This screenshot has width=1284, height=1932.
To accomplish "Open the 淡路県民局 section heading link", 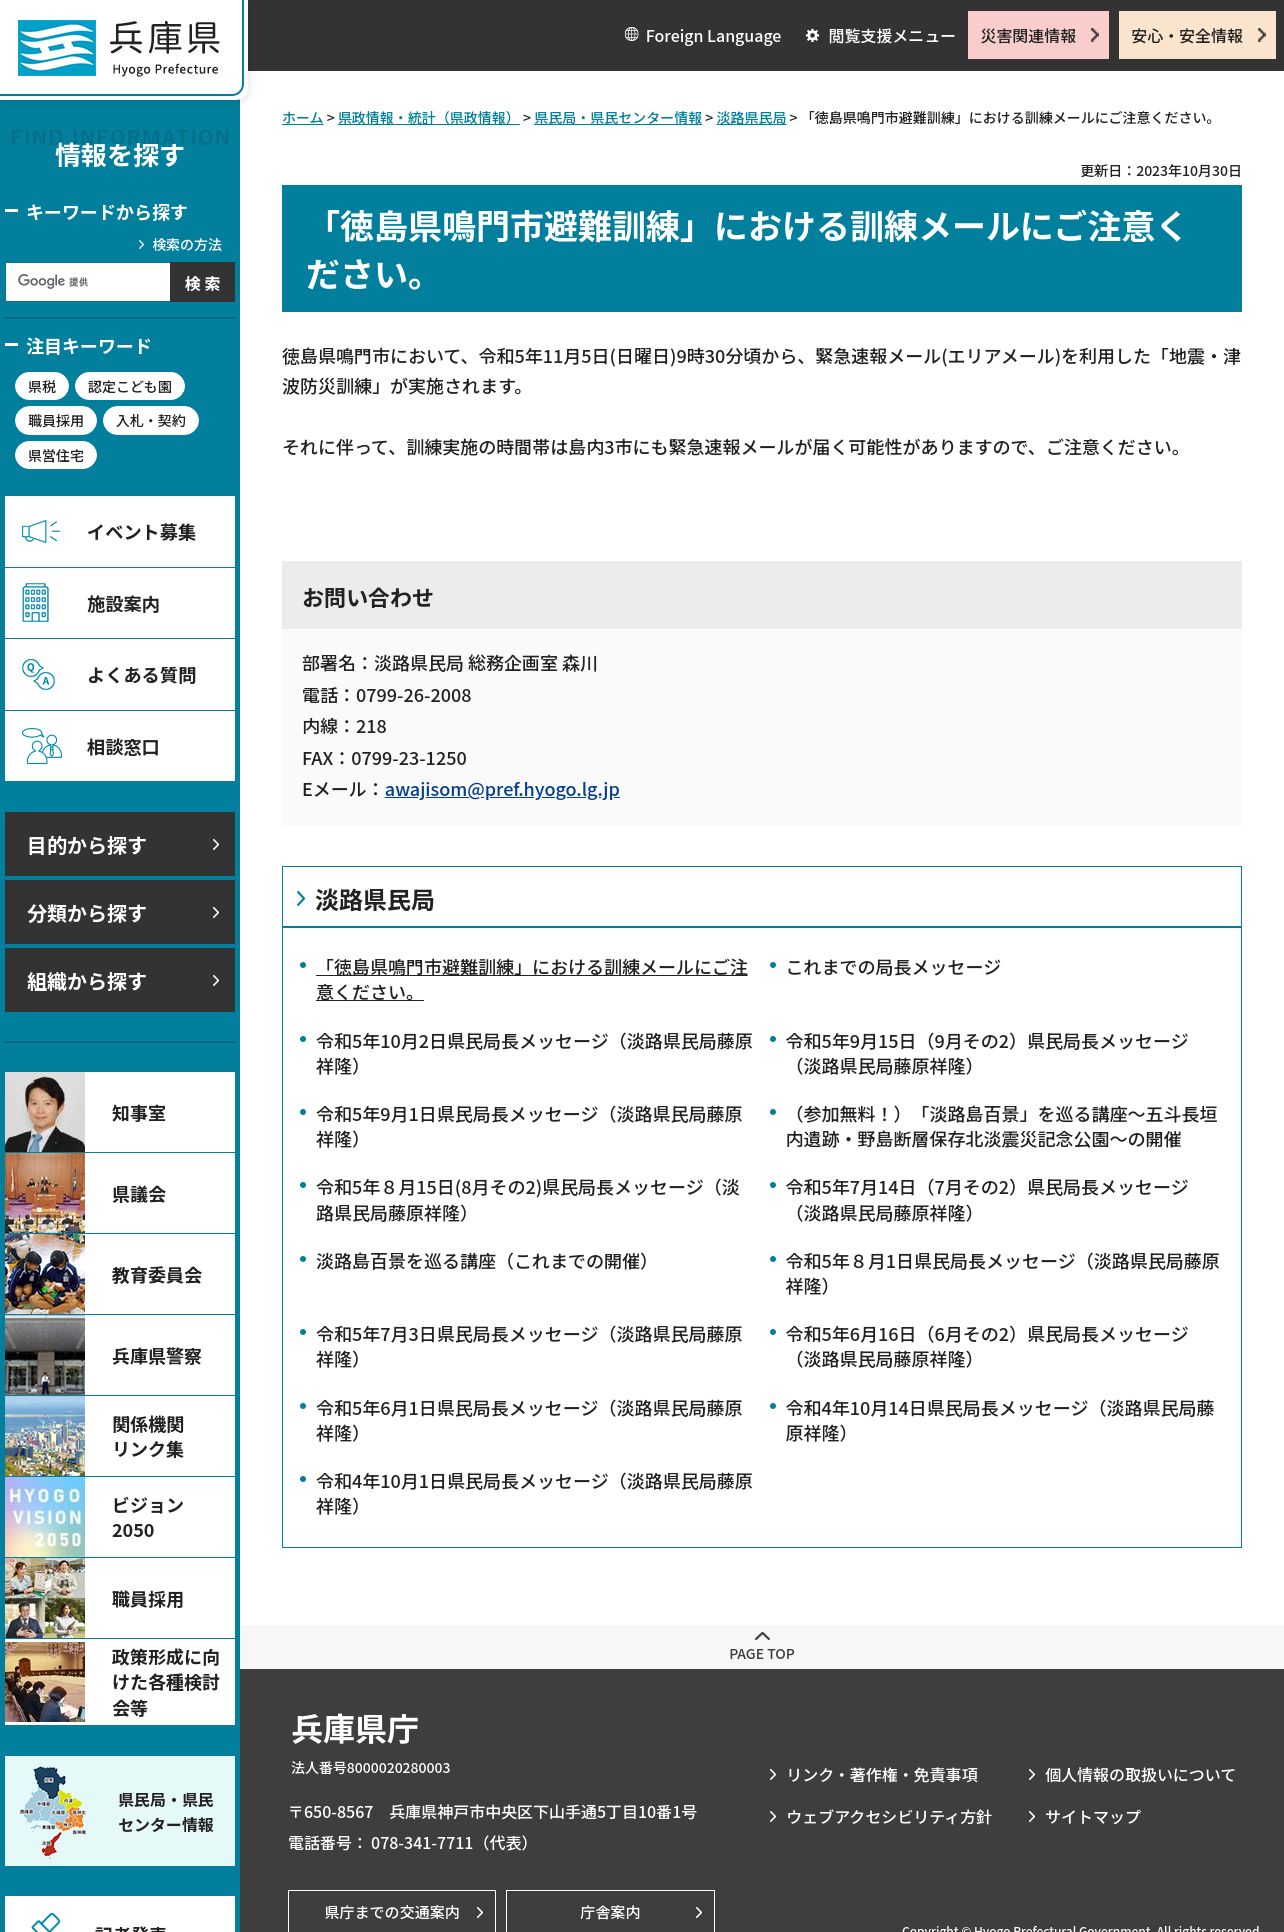I will click(x=375, y=900).
